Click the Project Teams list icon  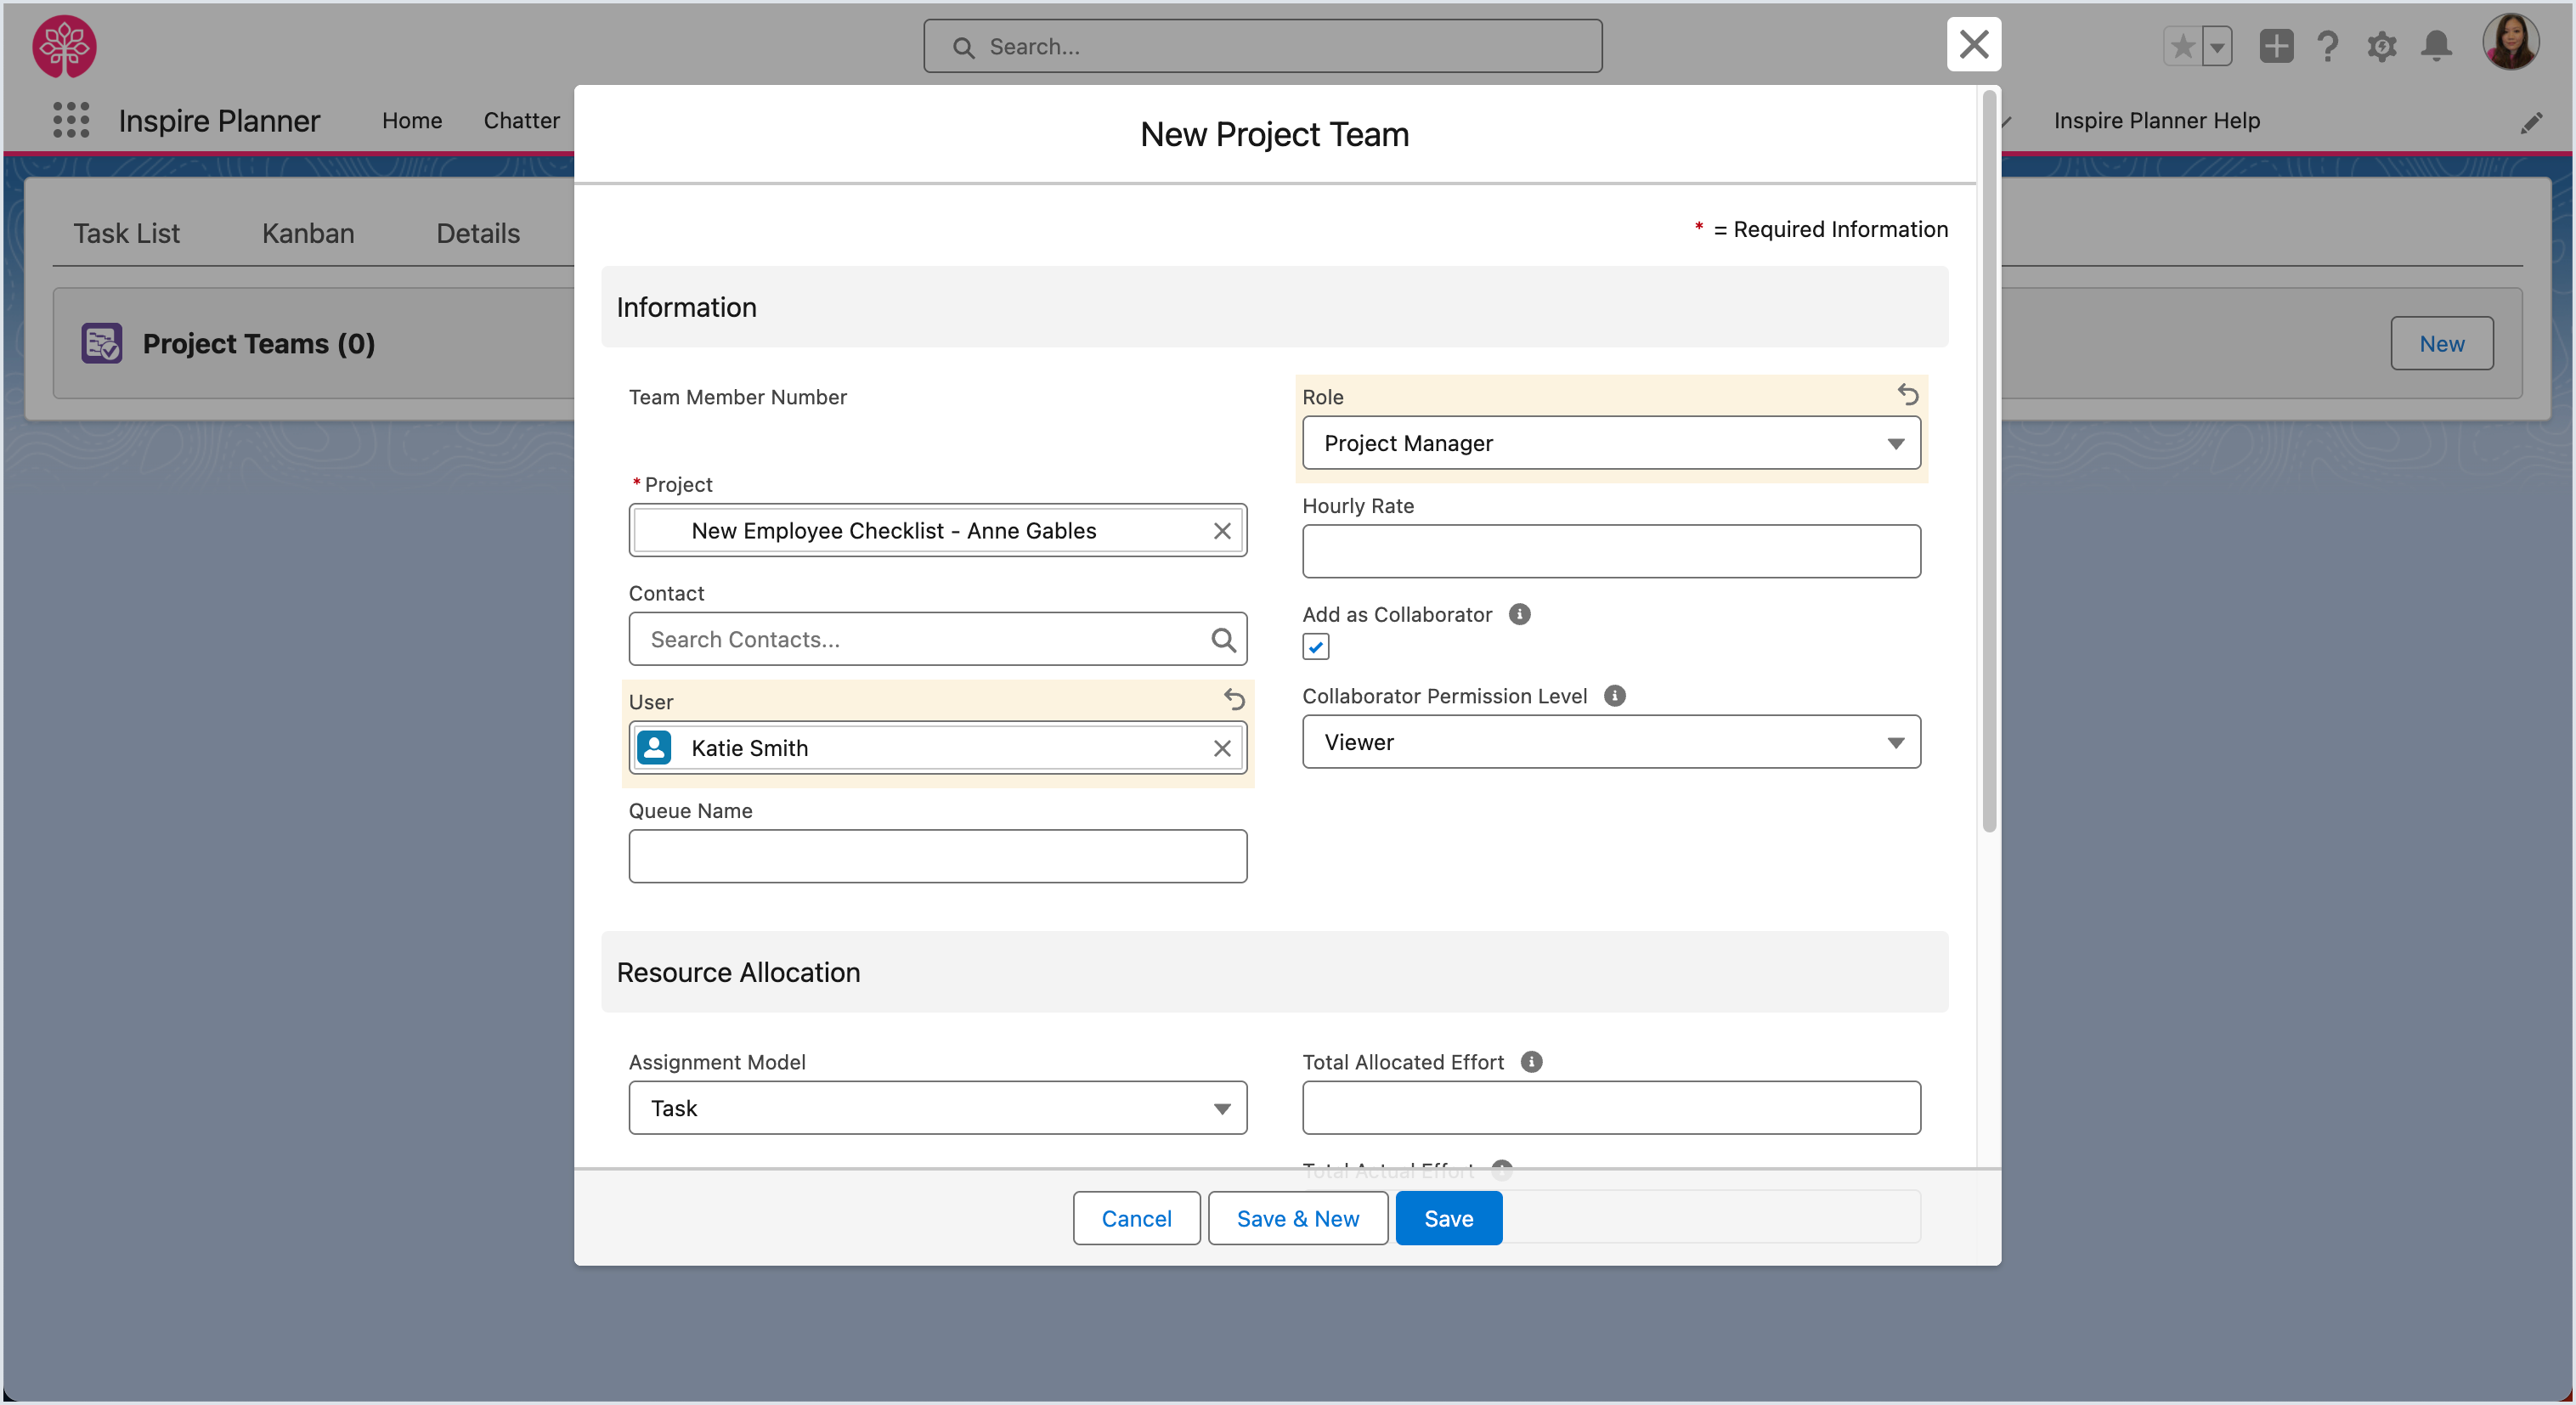[101, 343]
